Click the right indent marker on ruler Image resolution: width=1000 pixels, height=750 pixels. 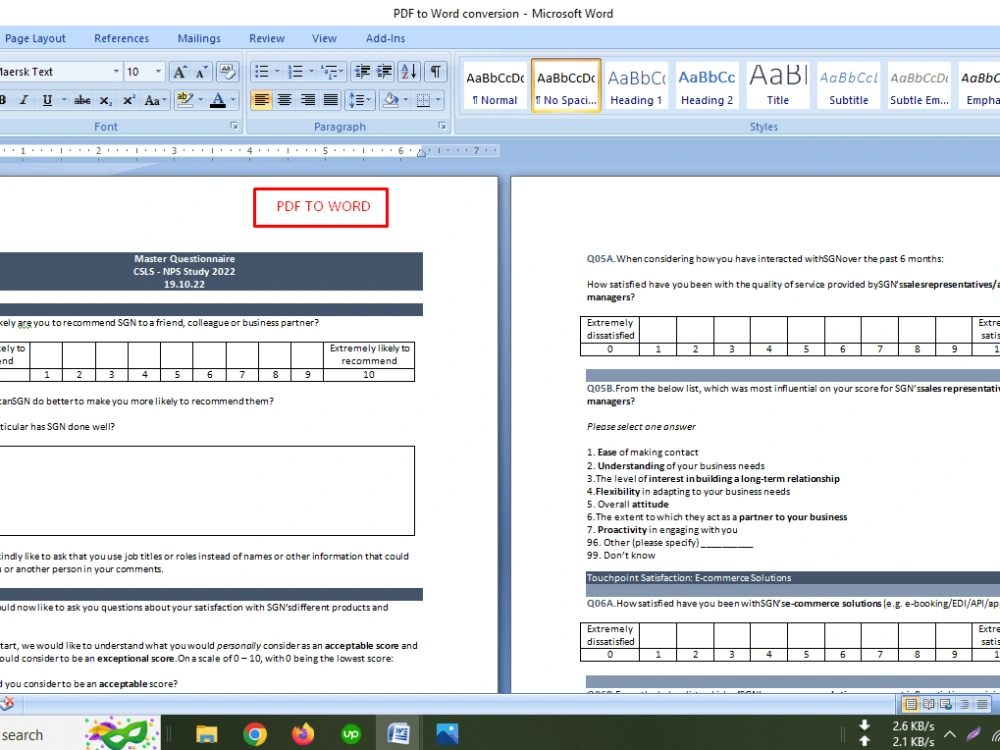[421, 152]
